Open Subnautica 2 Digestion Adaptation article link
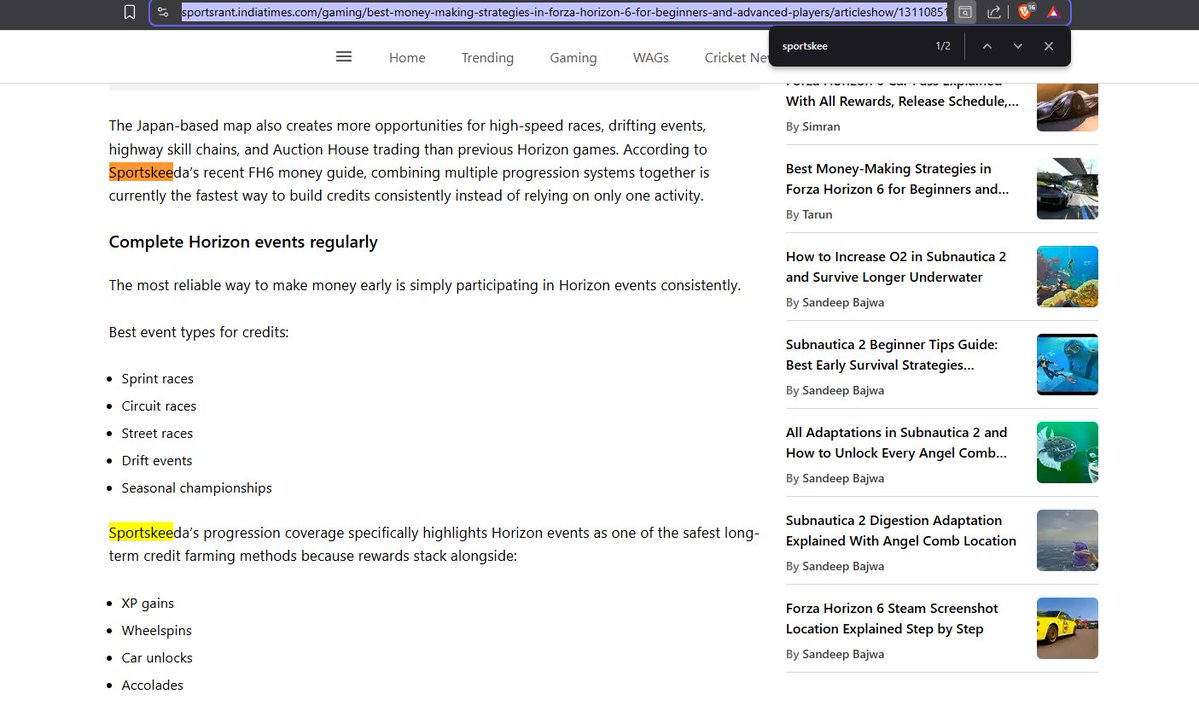The image size is (1199, 706). coord(901,531)
